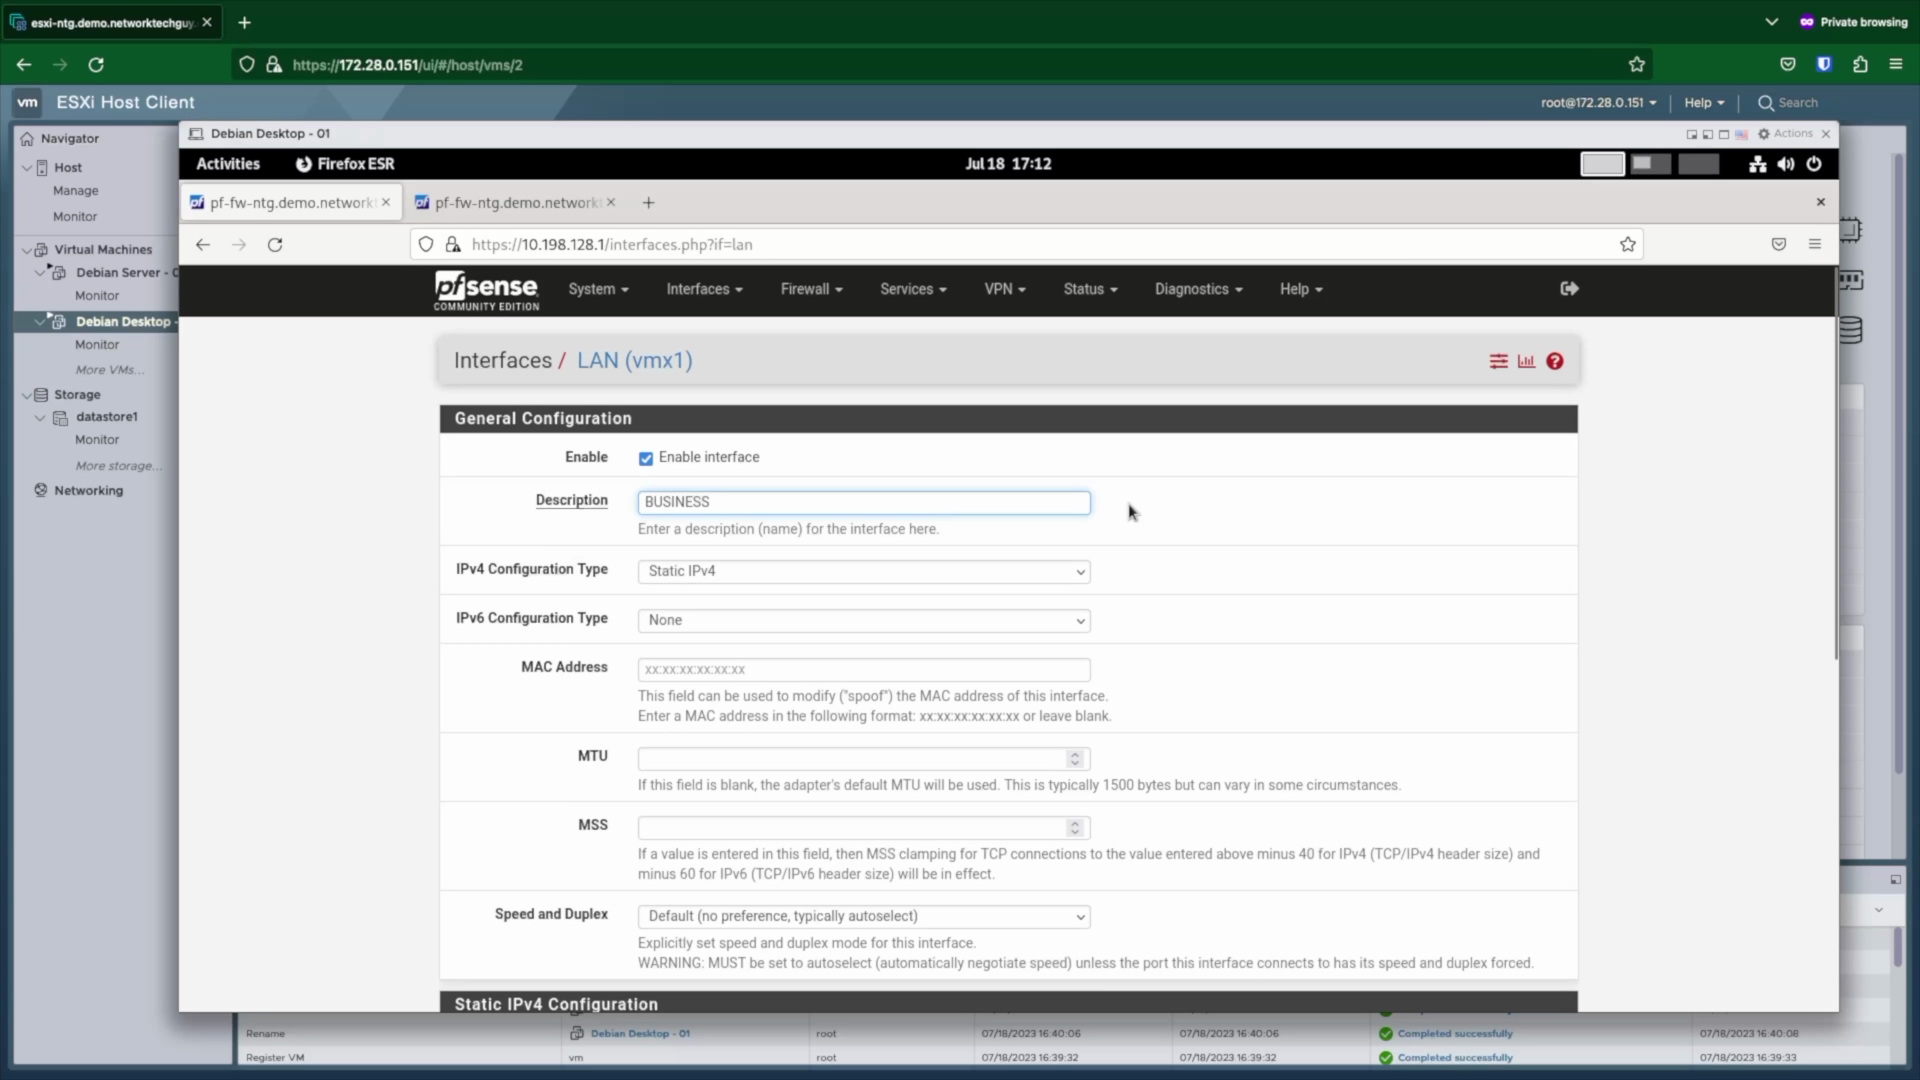Click the vm logo in ESXi header
Image resolution: width=1920 pixels, height=1080 pixels.
point(28,102)
